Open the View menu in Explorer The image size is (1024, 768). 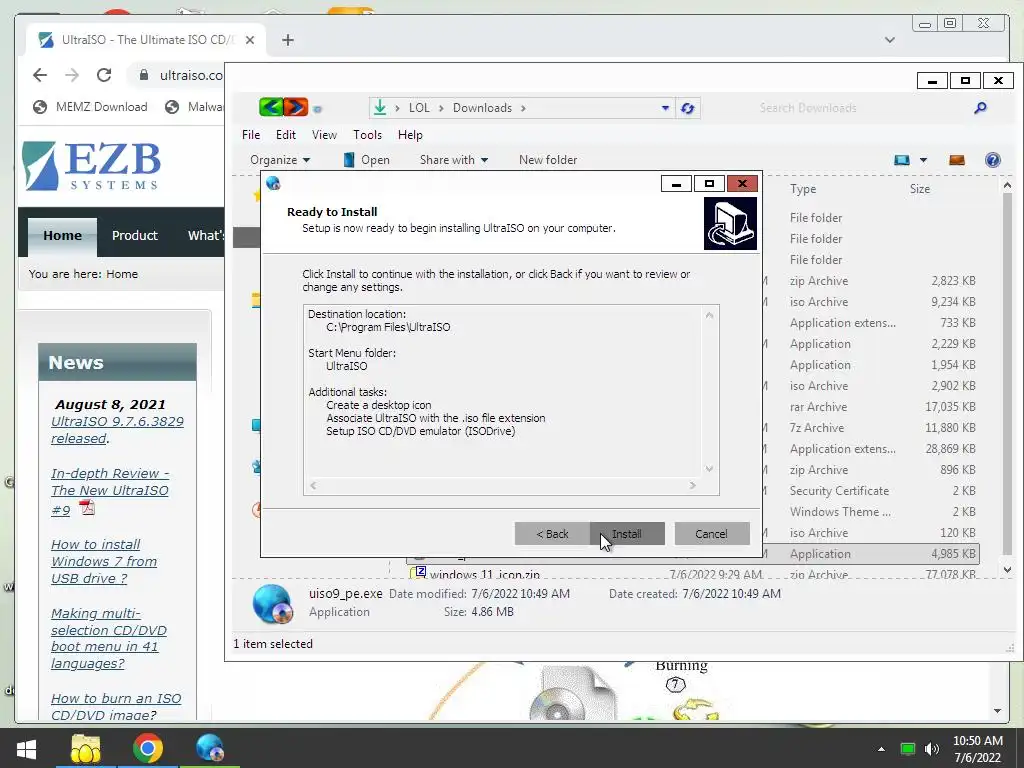324,135
